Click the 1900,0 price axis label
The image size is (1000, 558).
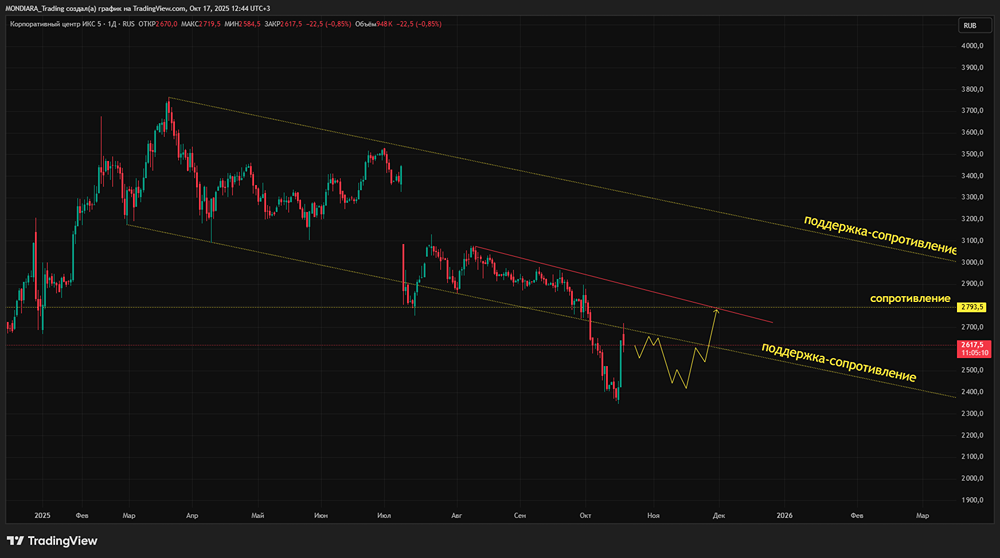(x=972, y=500)
